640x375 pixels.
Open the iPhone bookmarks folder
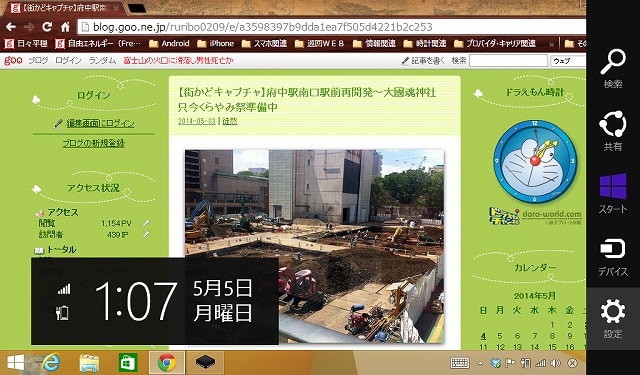point(216,43)
